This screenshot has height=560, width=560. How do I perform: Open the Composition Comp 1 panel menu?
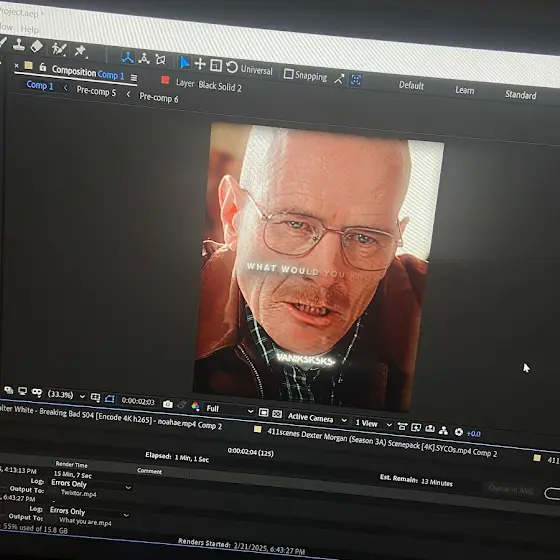[134, 78]
